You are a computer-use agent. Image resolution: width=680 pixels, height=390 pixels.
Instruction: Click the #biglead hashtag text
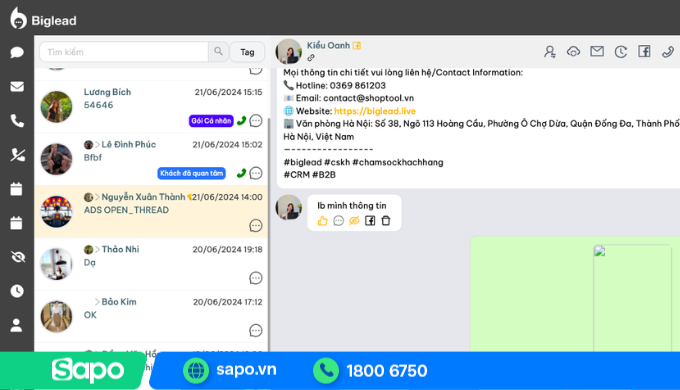pos(303,162)
